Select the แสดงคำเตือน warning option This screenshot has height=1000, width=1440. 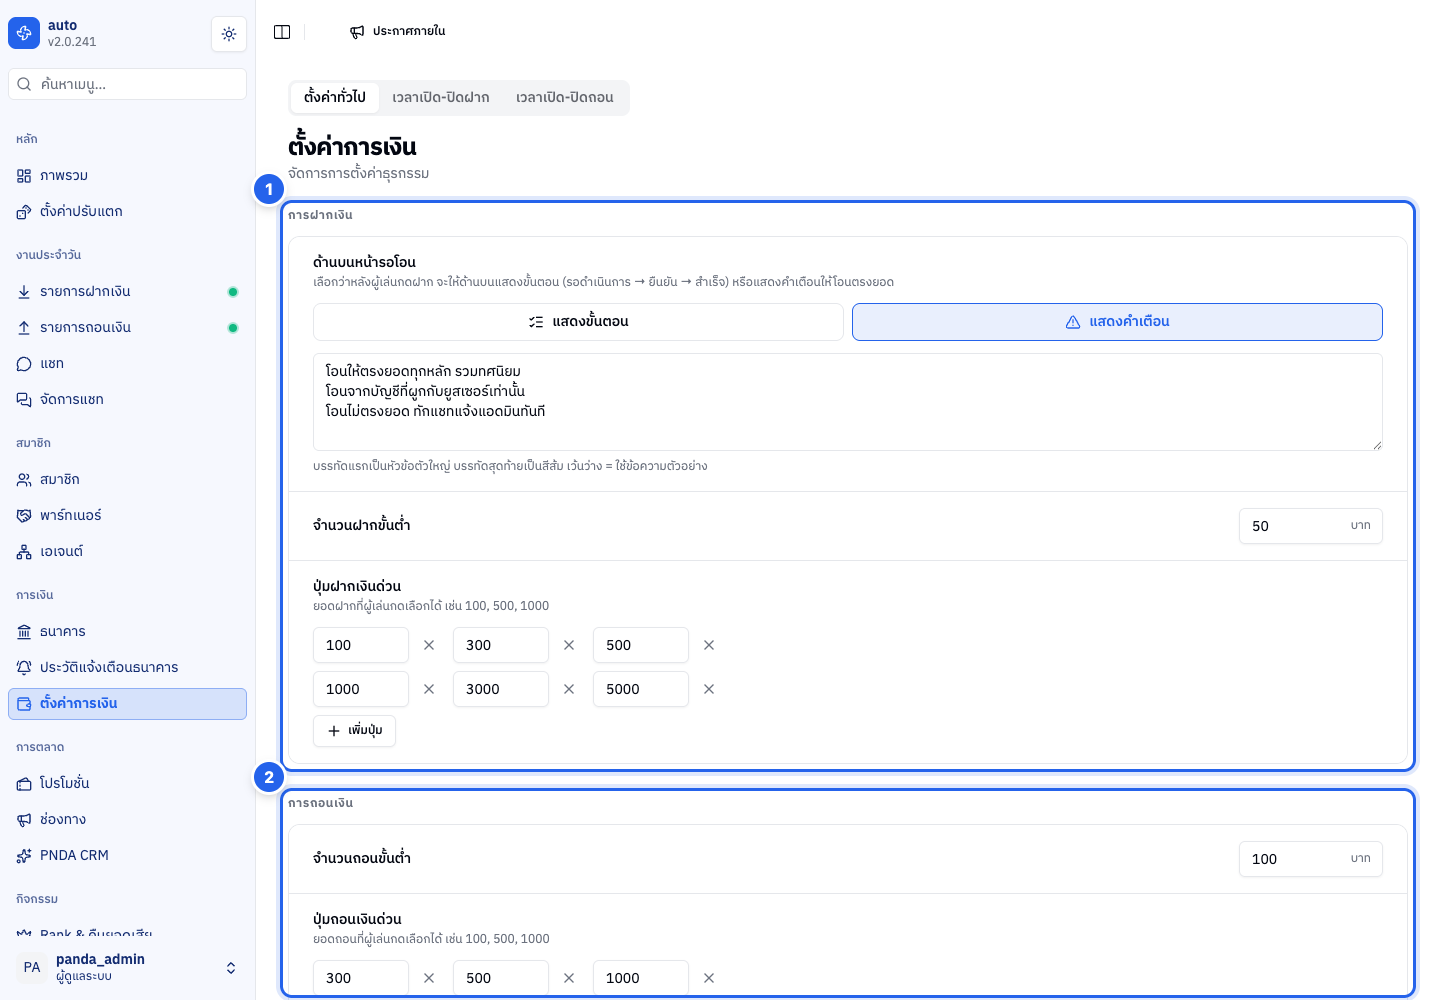click(x=1117, y=322)
